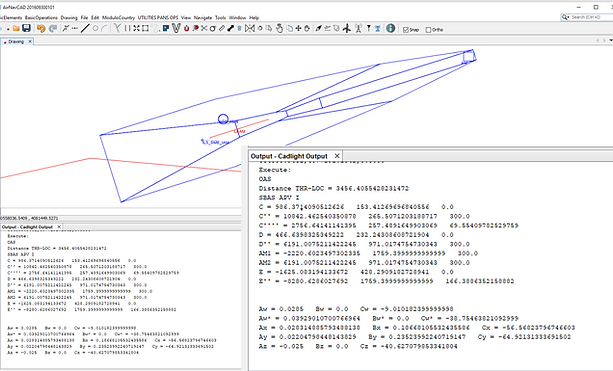Viewport: 613px width, 371px height.
Task: Open the Edit menu
Action: (95, 18)
